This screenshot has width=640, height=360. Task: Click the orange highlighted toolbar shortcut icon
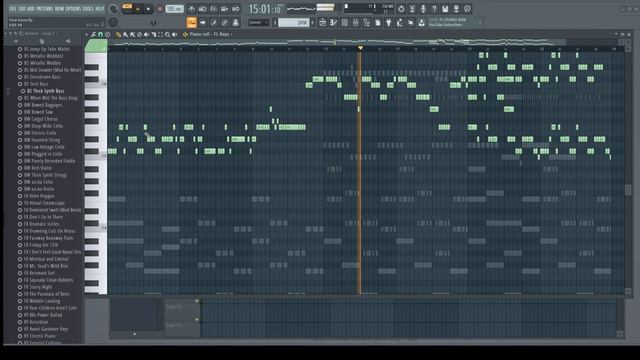tap(191, 22)
